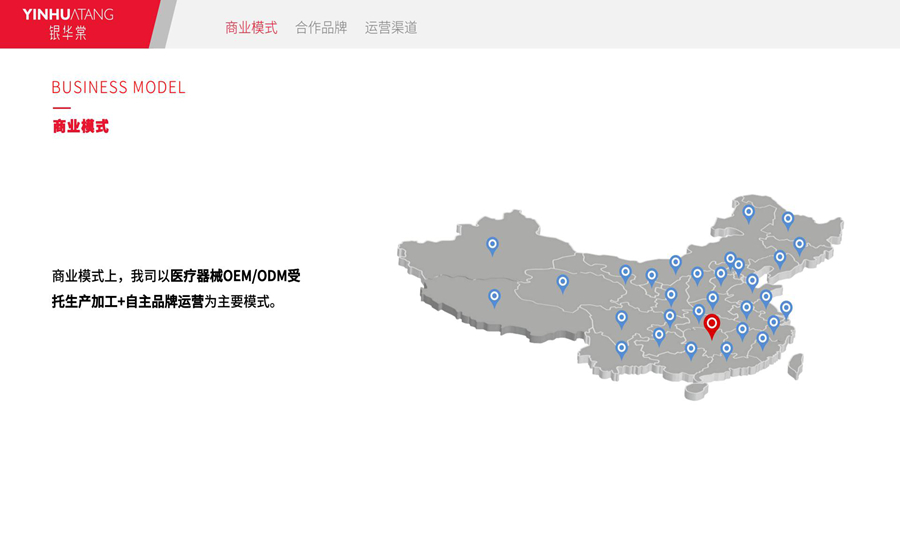Click the Hainan island on the map
Image resolution: width=900 pixels, height=552 pixels.
click(x=696, y=392)
